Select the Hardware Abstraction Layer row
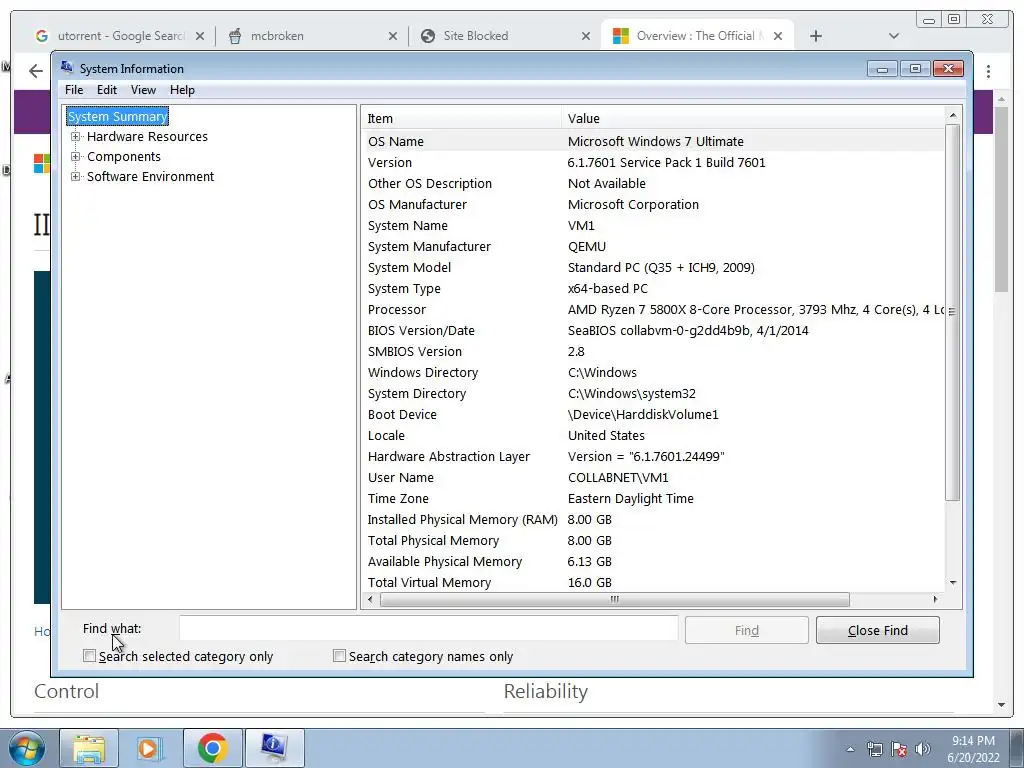 pyautogui.click(x=653, y=456)
